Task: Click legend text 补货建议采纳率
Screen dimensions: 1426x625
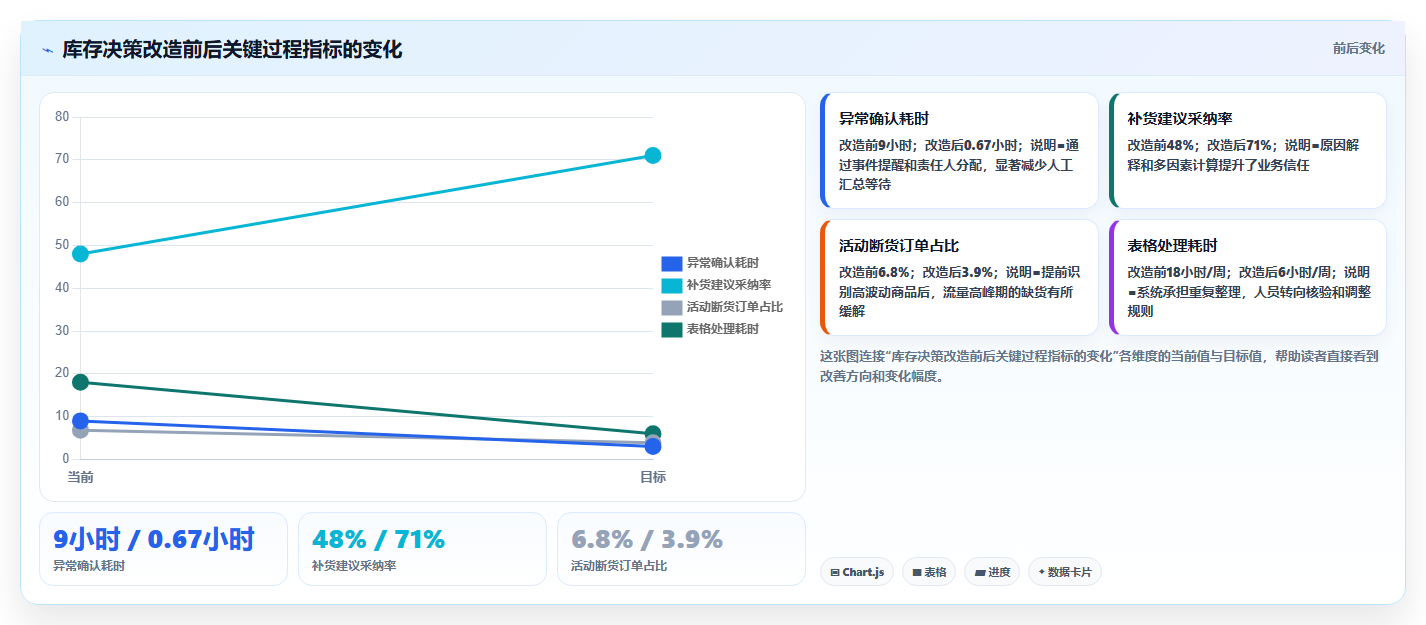Action: click(728, 285)
